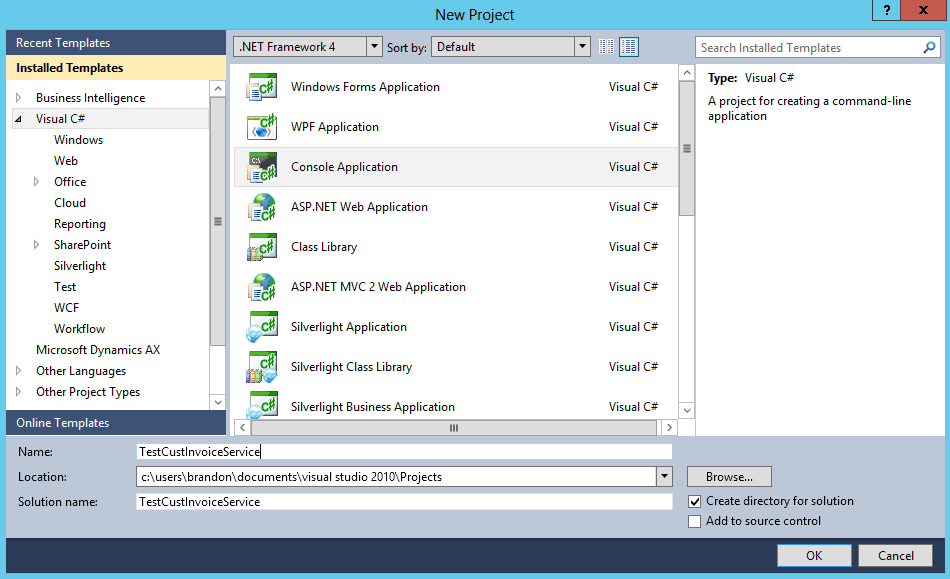Click the Console Application template icon
This screenshot has height=579, width=950.
262,167
